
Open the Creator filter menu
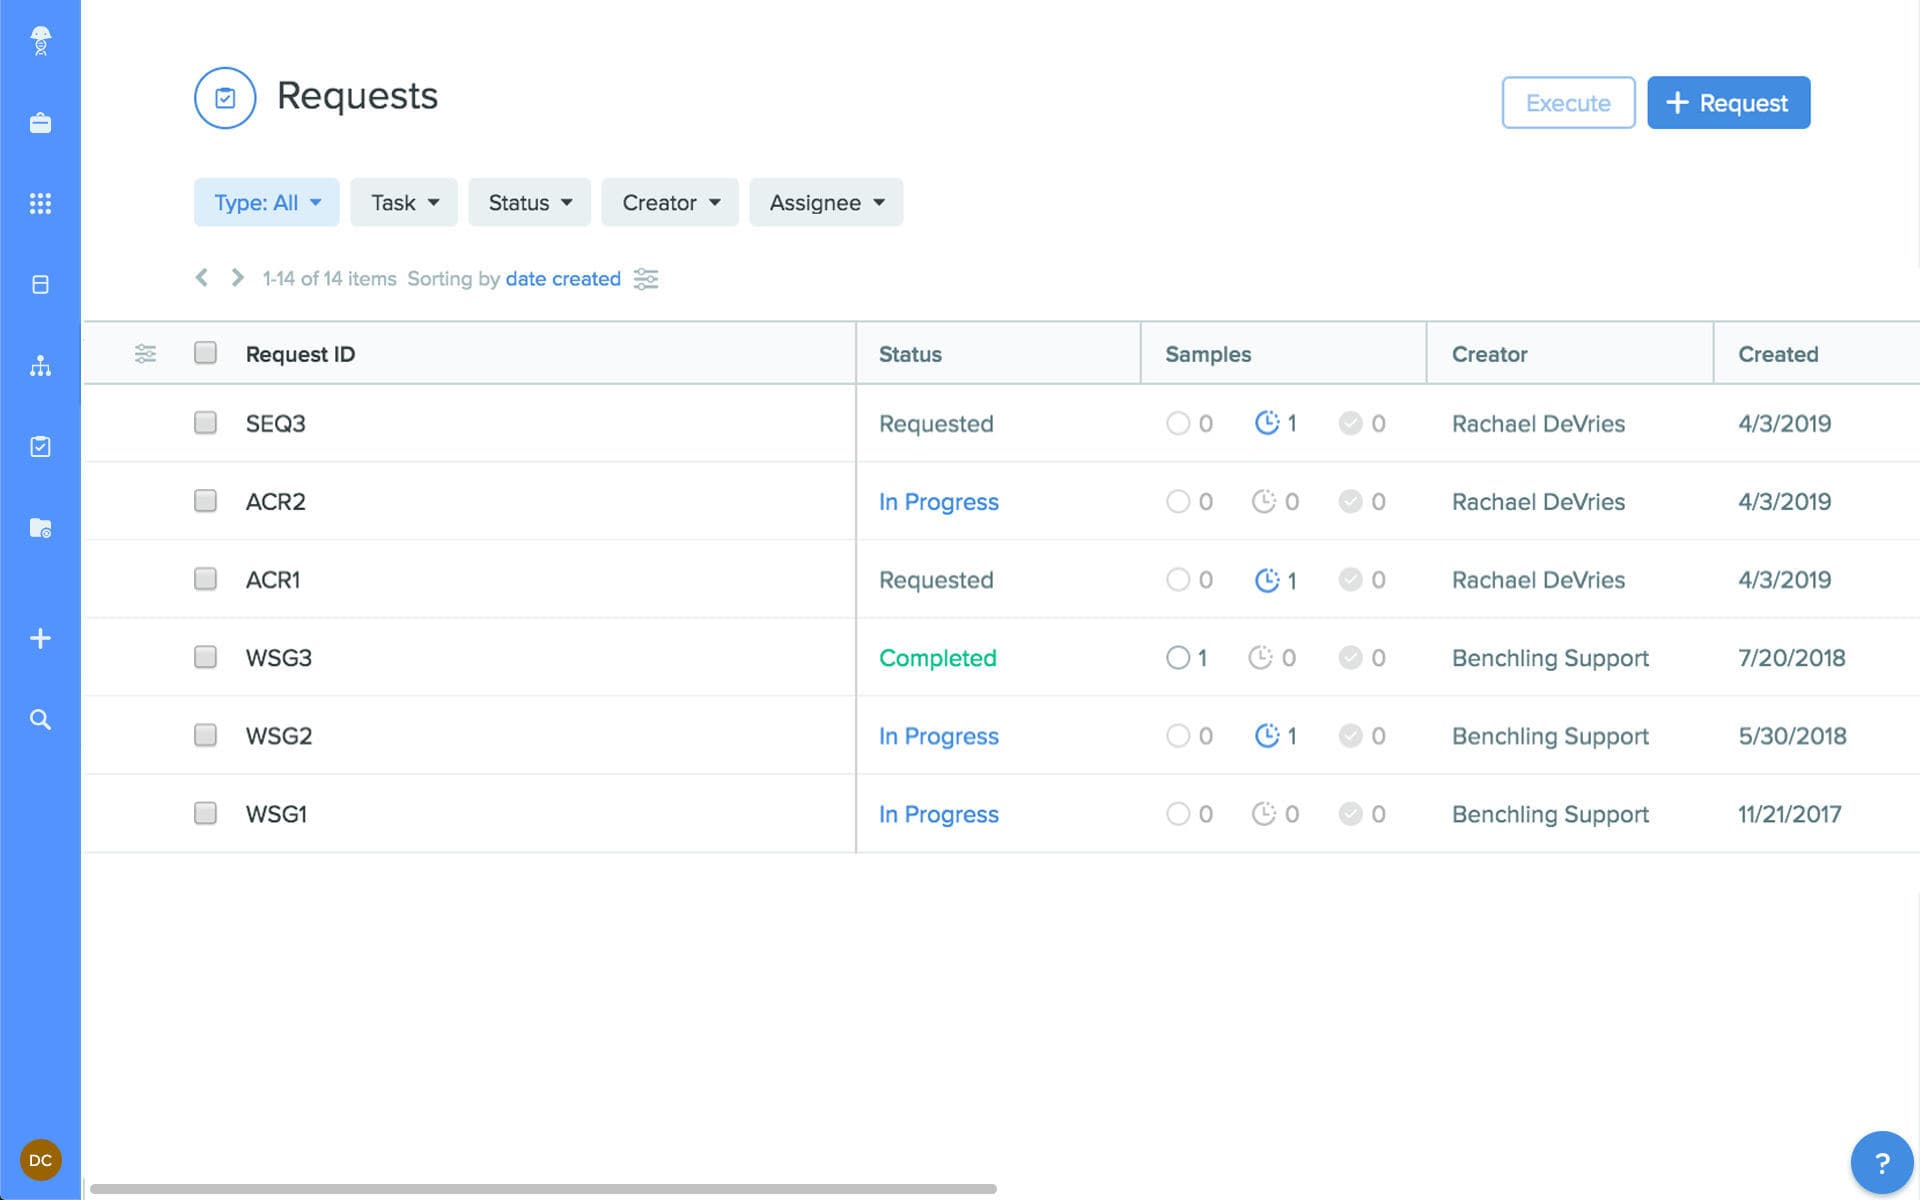point(669,202)
